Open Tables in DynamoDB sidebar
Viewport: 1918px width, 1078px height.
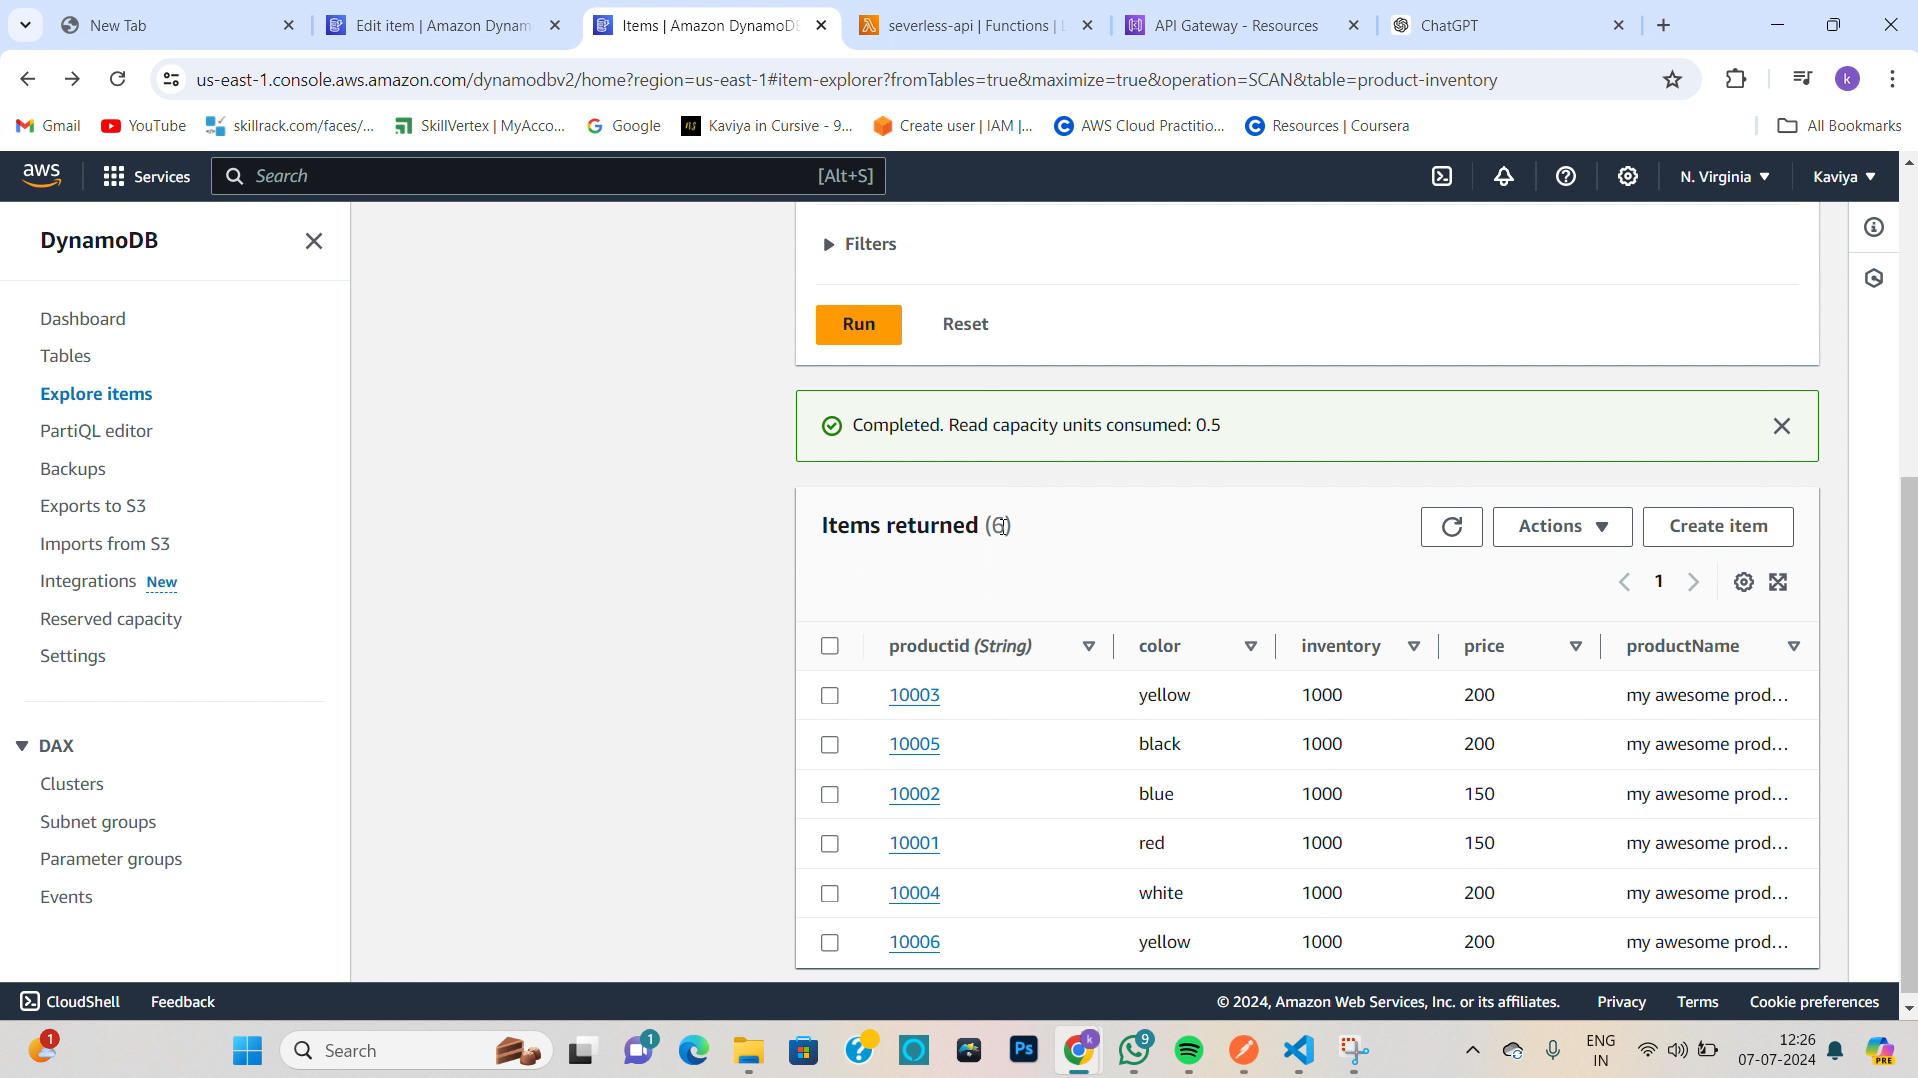[65, 356]
